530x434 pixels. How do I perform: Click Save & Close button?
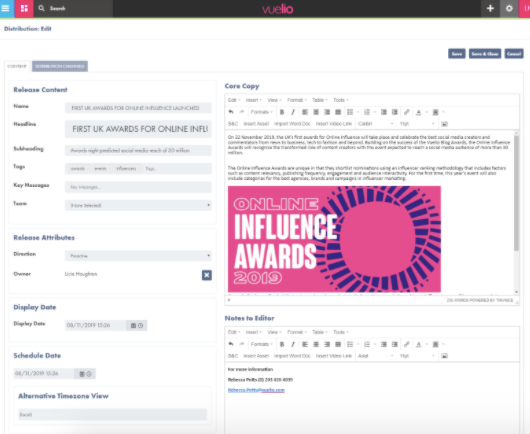(485, 54)
